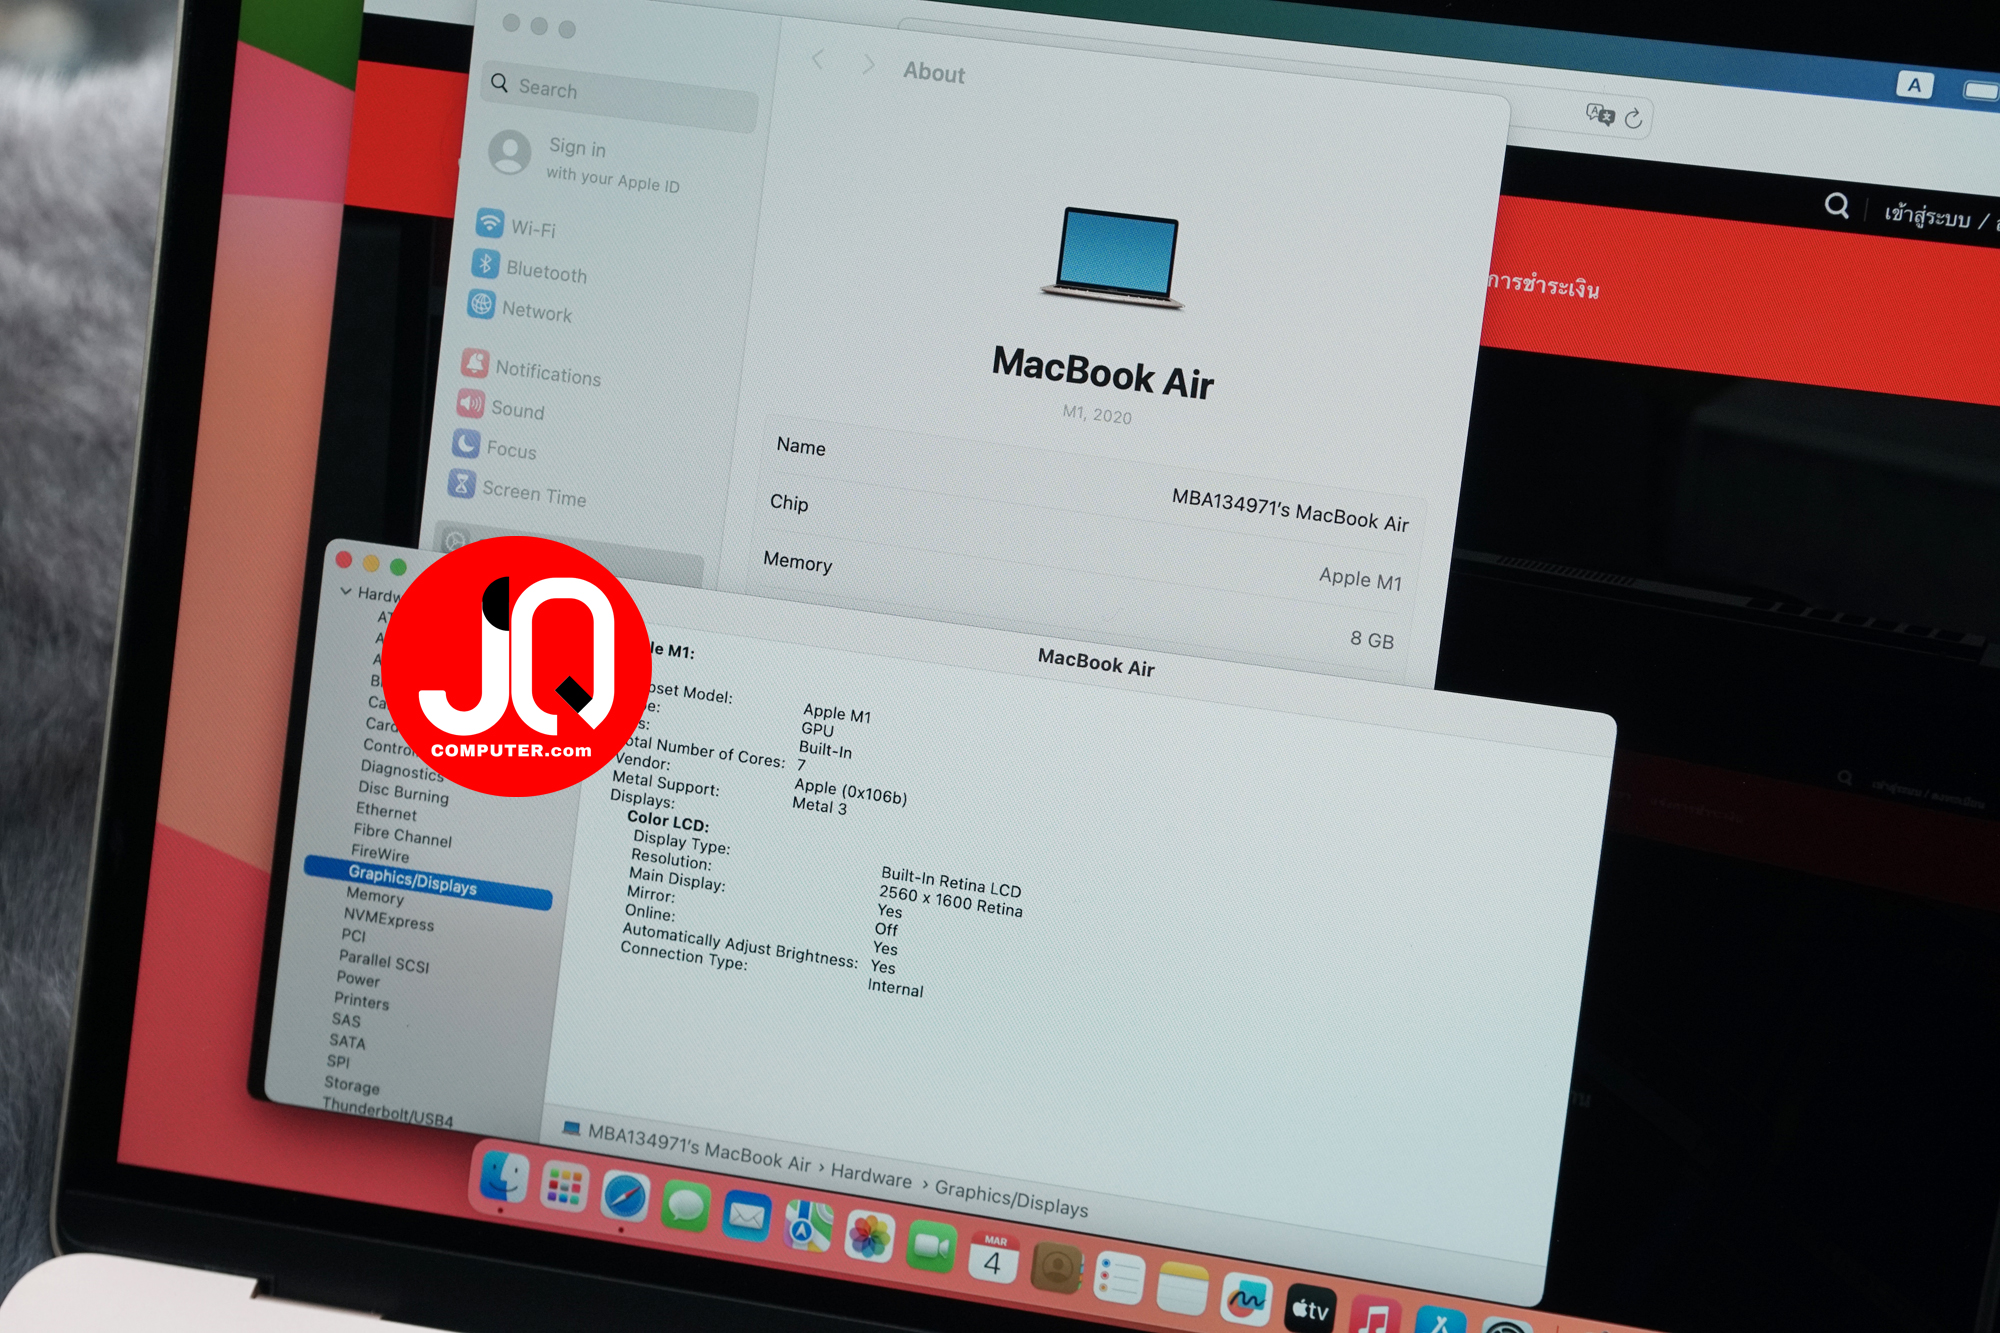
Task: Select Thunderbolt/USB4 in hardware list
Action: pos(388,1112)
